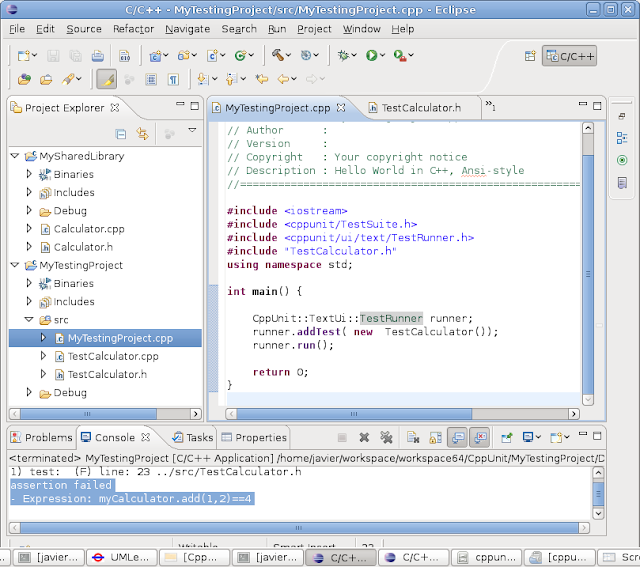The width and height of the screenshot is (640, 567).
Task: Click the Outline view icon in right sidebar
Action: click(622, 138)
